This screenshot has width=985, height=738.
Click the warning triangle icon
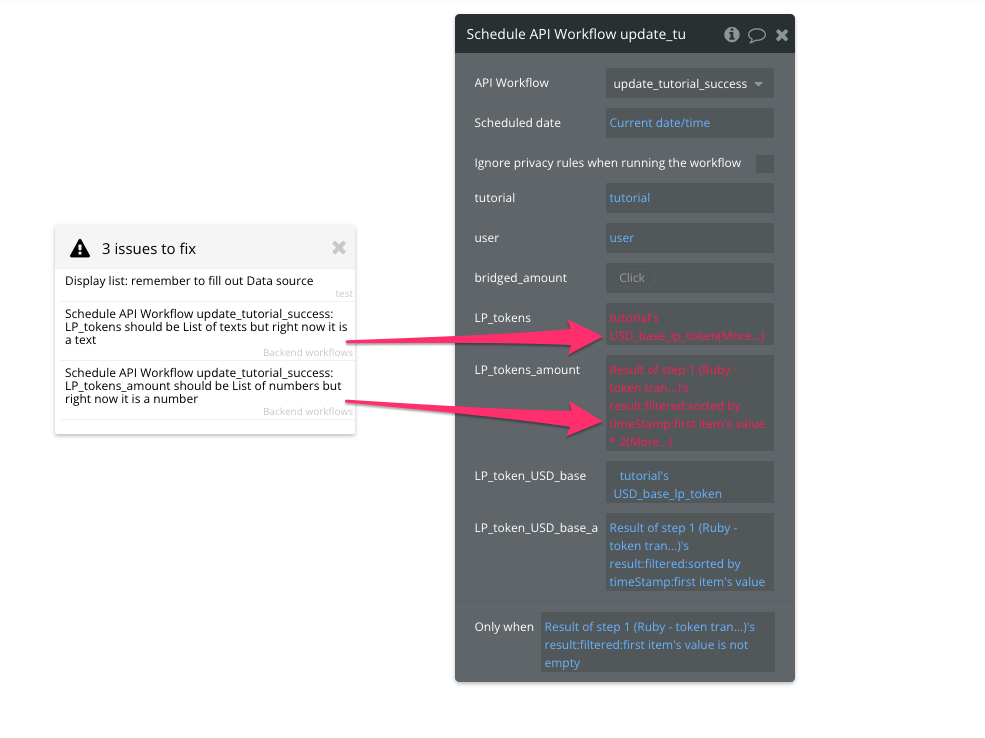(x=80, y=249)
